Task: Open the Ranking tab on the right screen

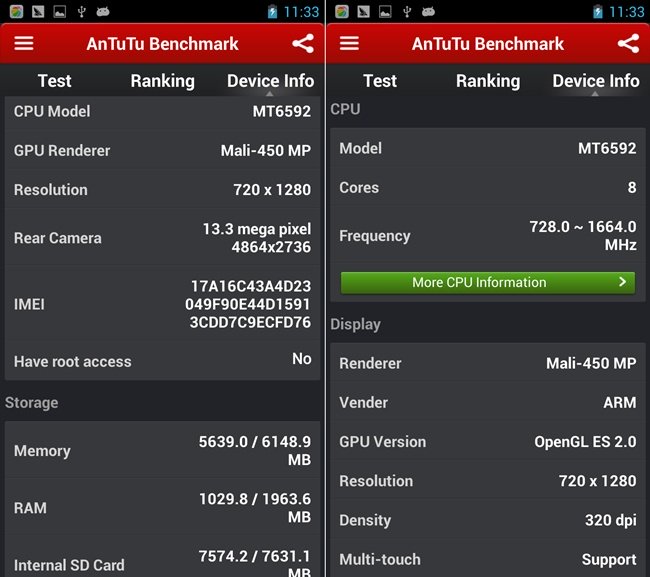Action: pos(487,81)
